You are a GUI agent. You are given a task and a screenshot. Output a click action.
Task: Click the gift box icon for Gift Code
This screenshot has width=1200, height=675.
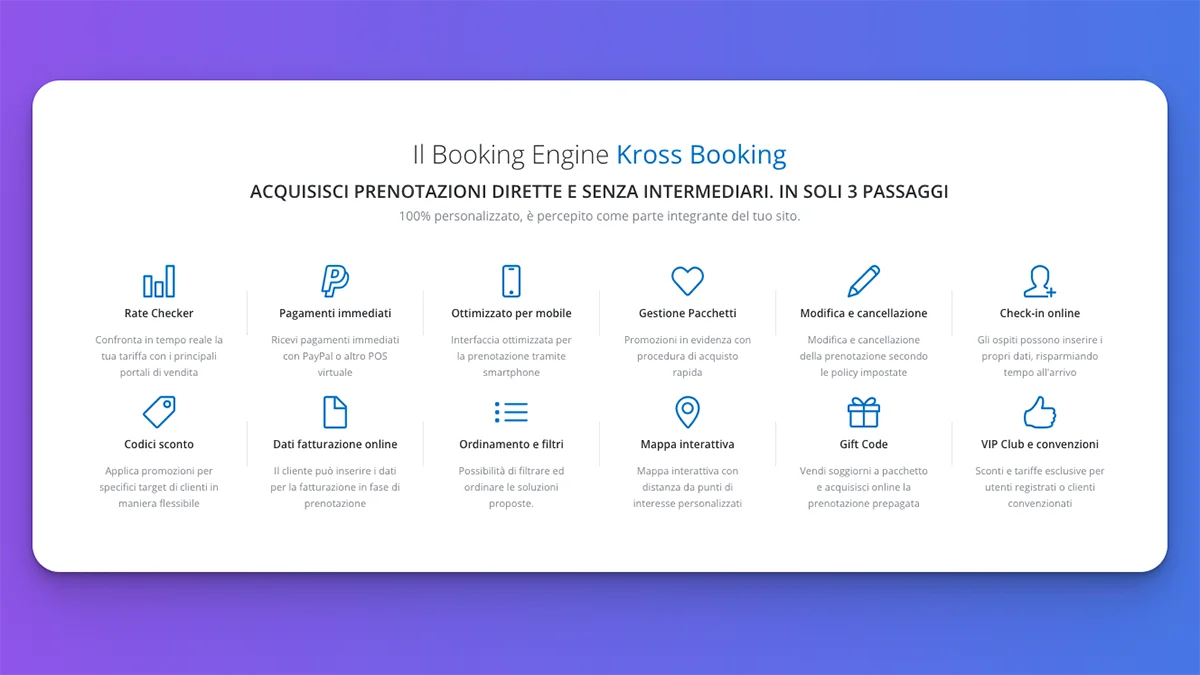pyautogui.click(x=864, y=412)
